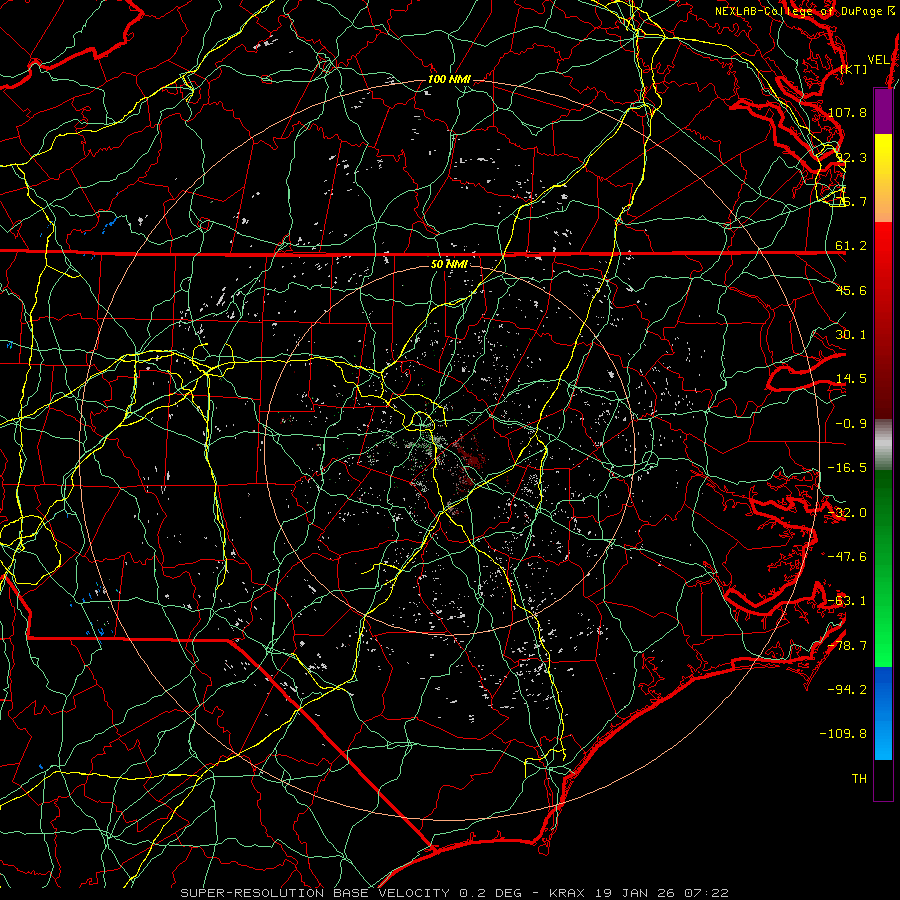
Task: Click the -63.1 legend value
Action: [x=847, y=601]
